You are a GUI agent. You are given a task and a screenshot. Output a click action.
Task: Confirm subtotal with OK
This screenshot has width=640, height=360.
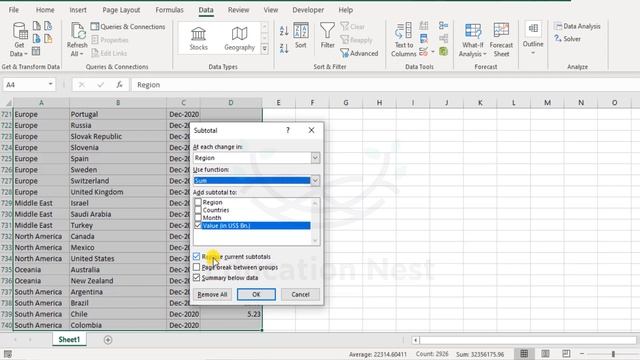(x=256, y=294)
